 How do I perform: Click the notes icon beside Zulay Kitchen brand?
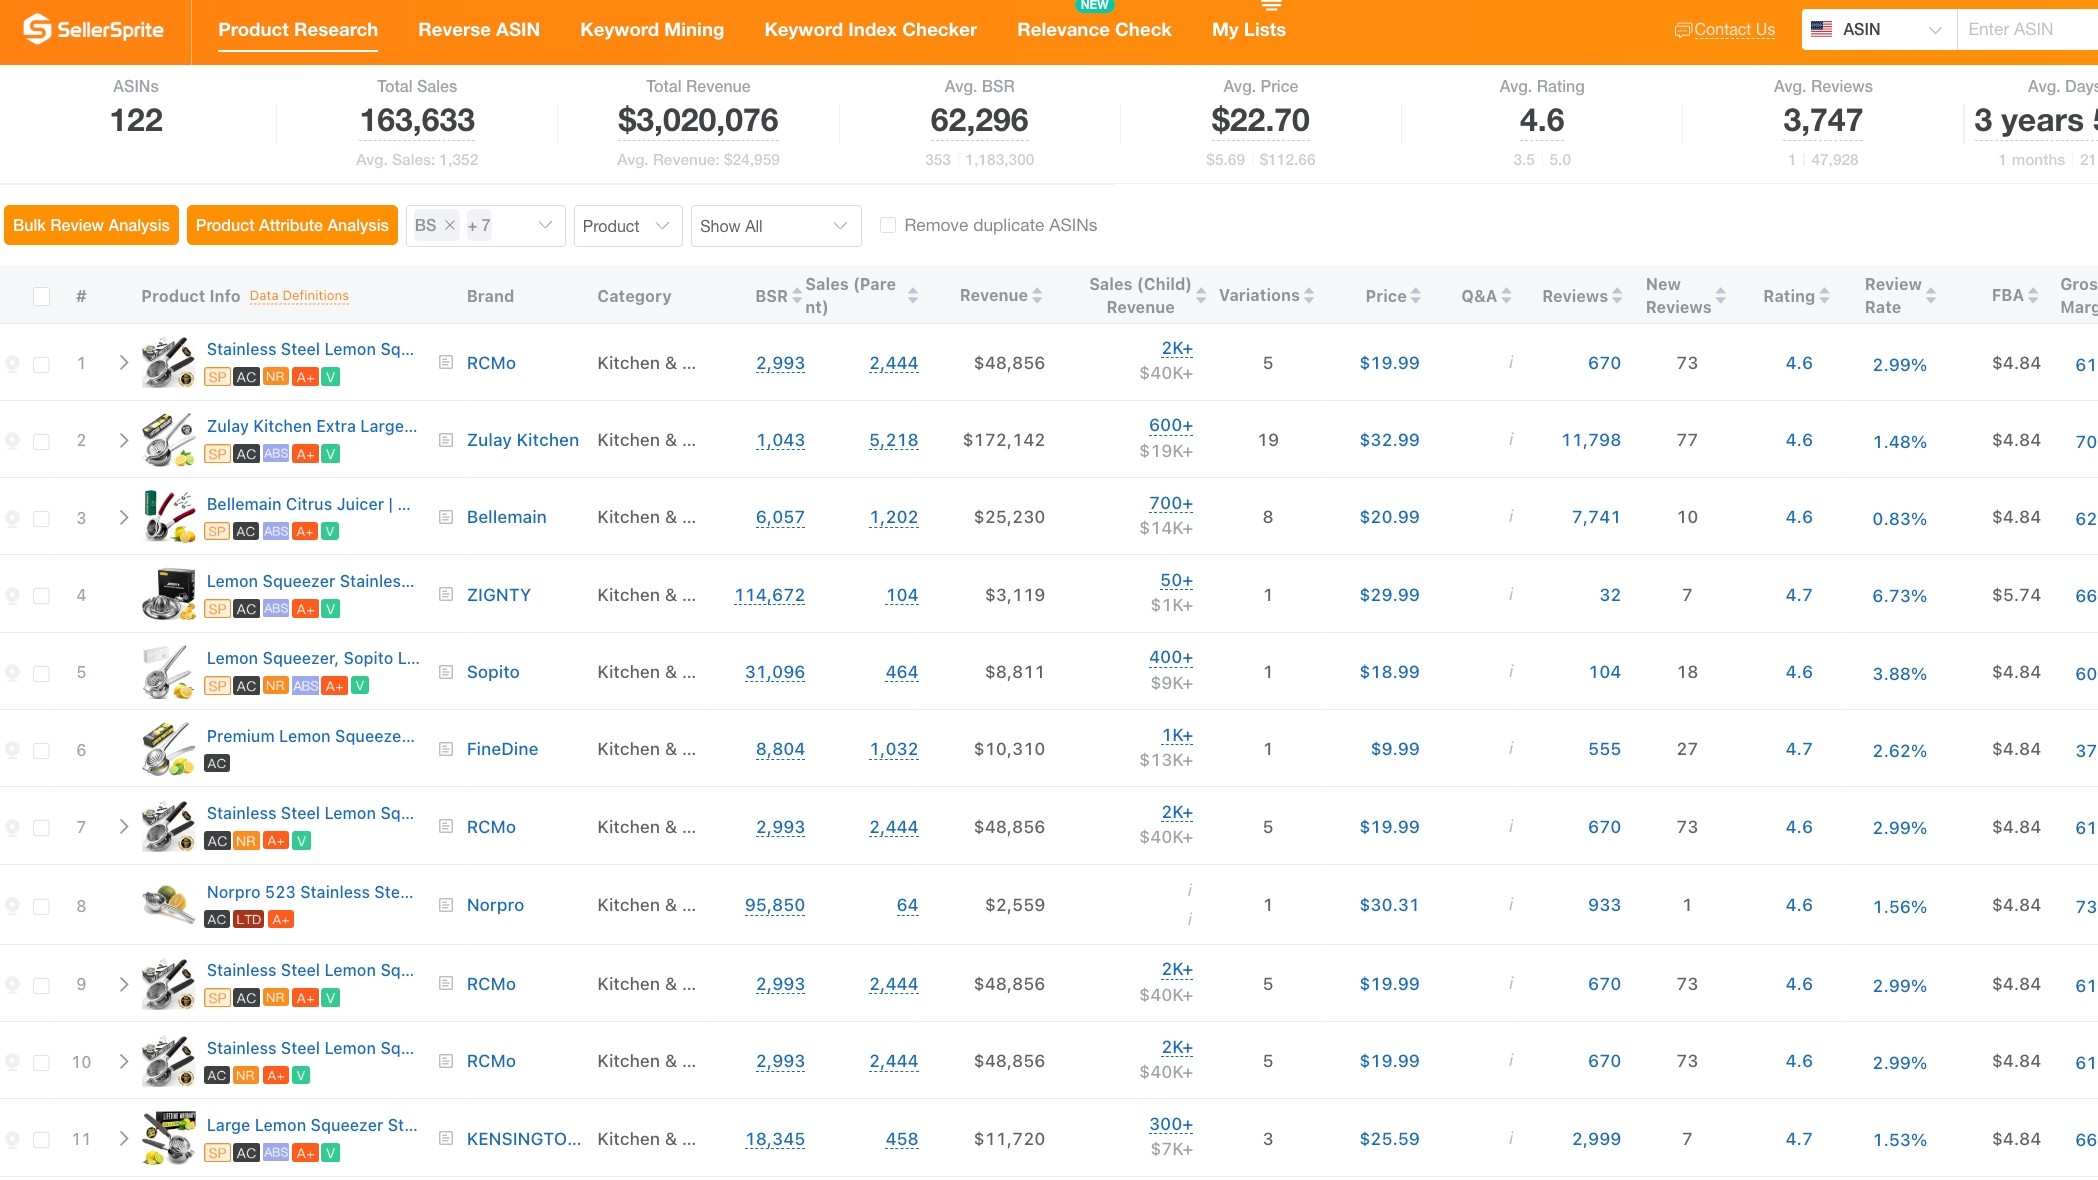coord(446,440)
